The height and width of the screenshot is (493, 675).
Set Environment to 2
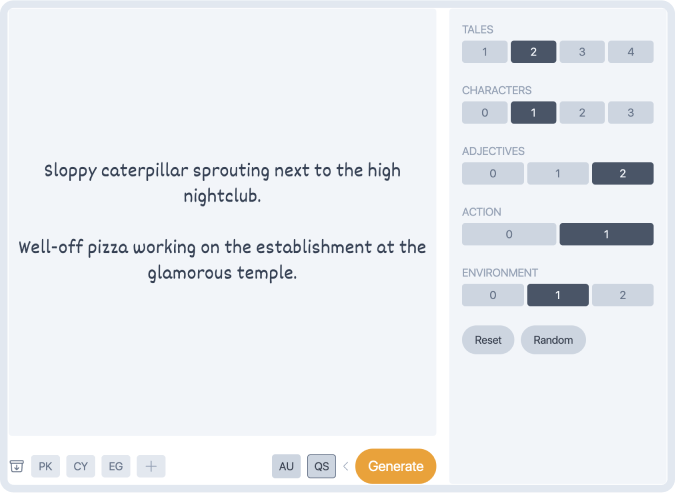pos(622,296)
